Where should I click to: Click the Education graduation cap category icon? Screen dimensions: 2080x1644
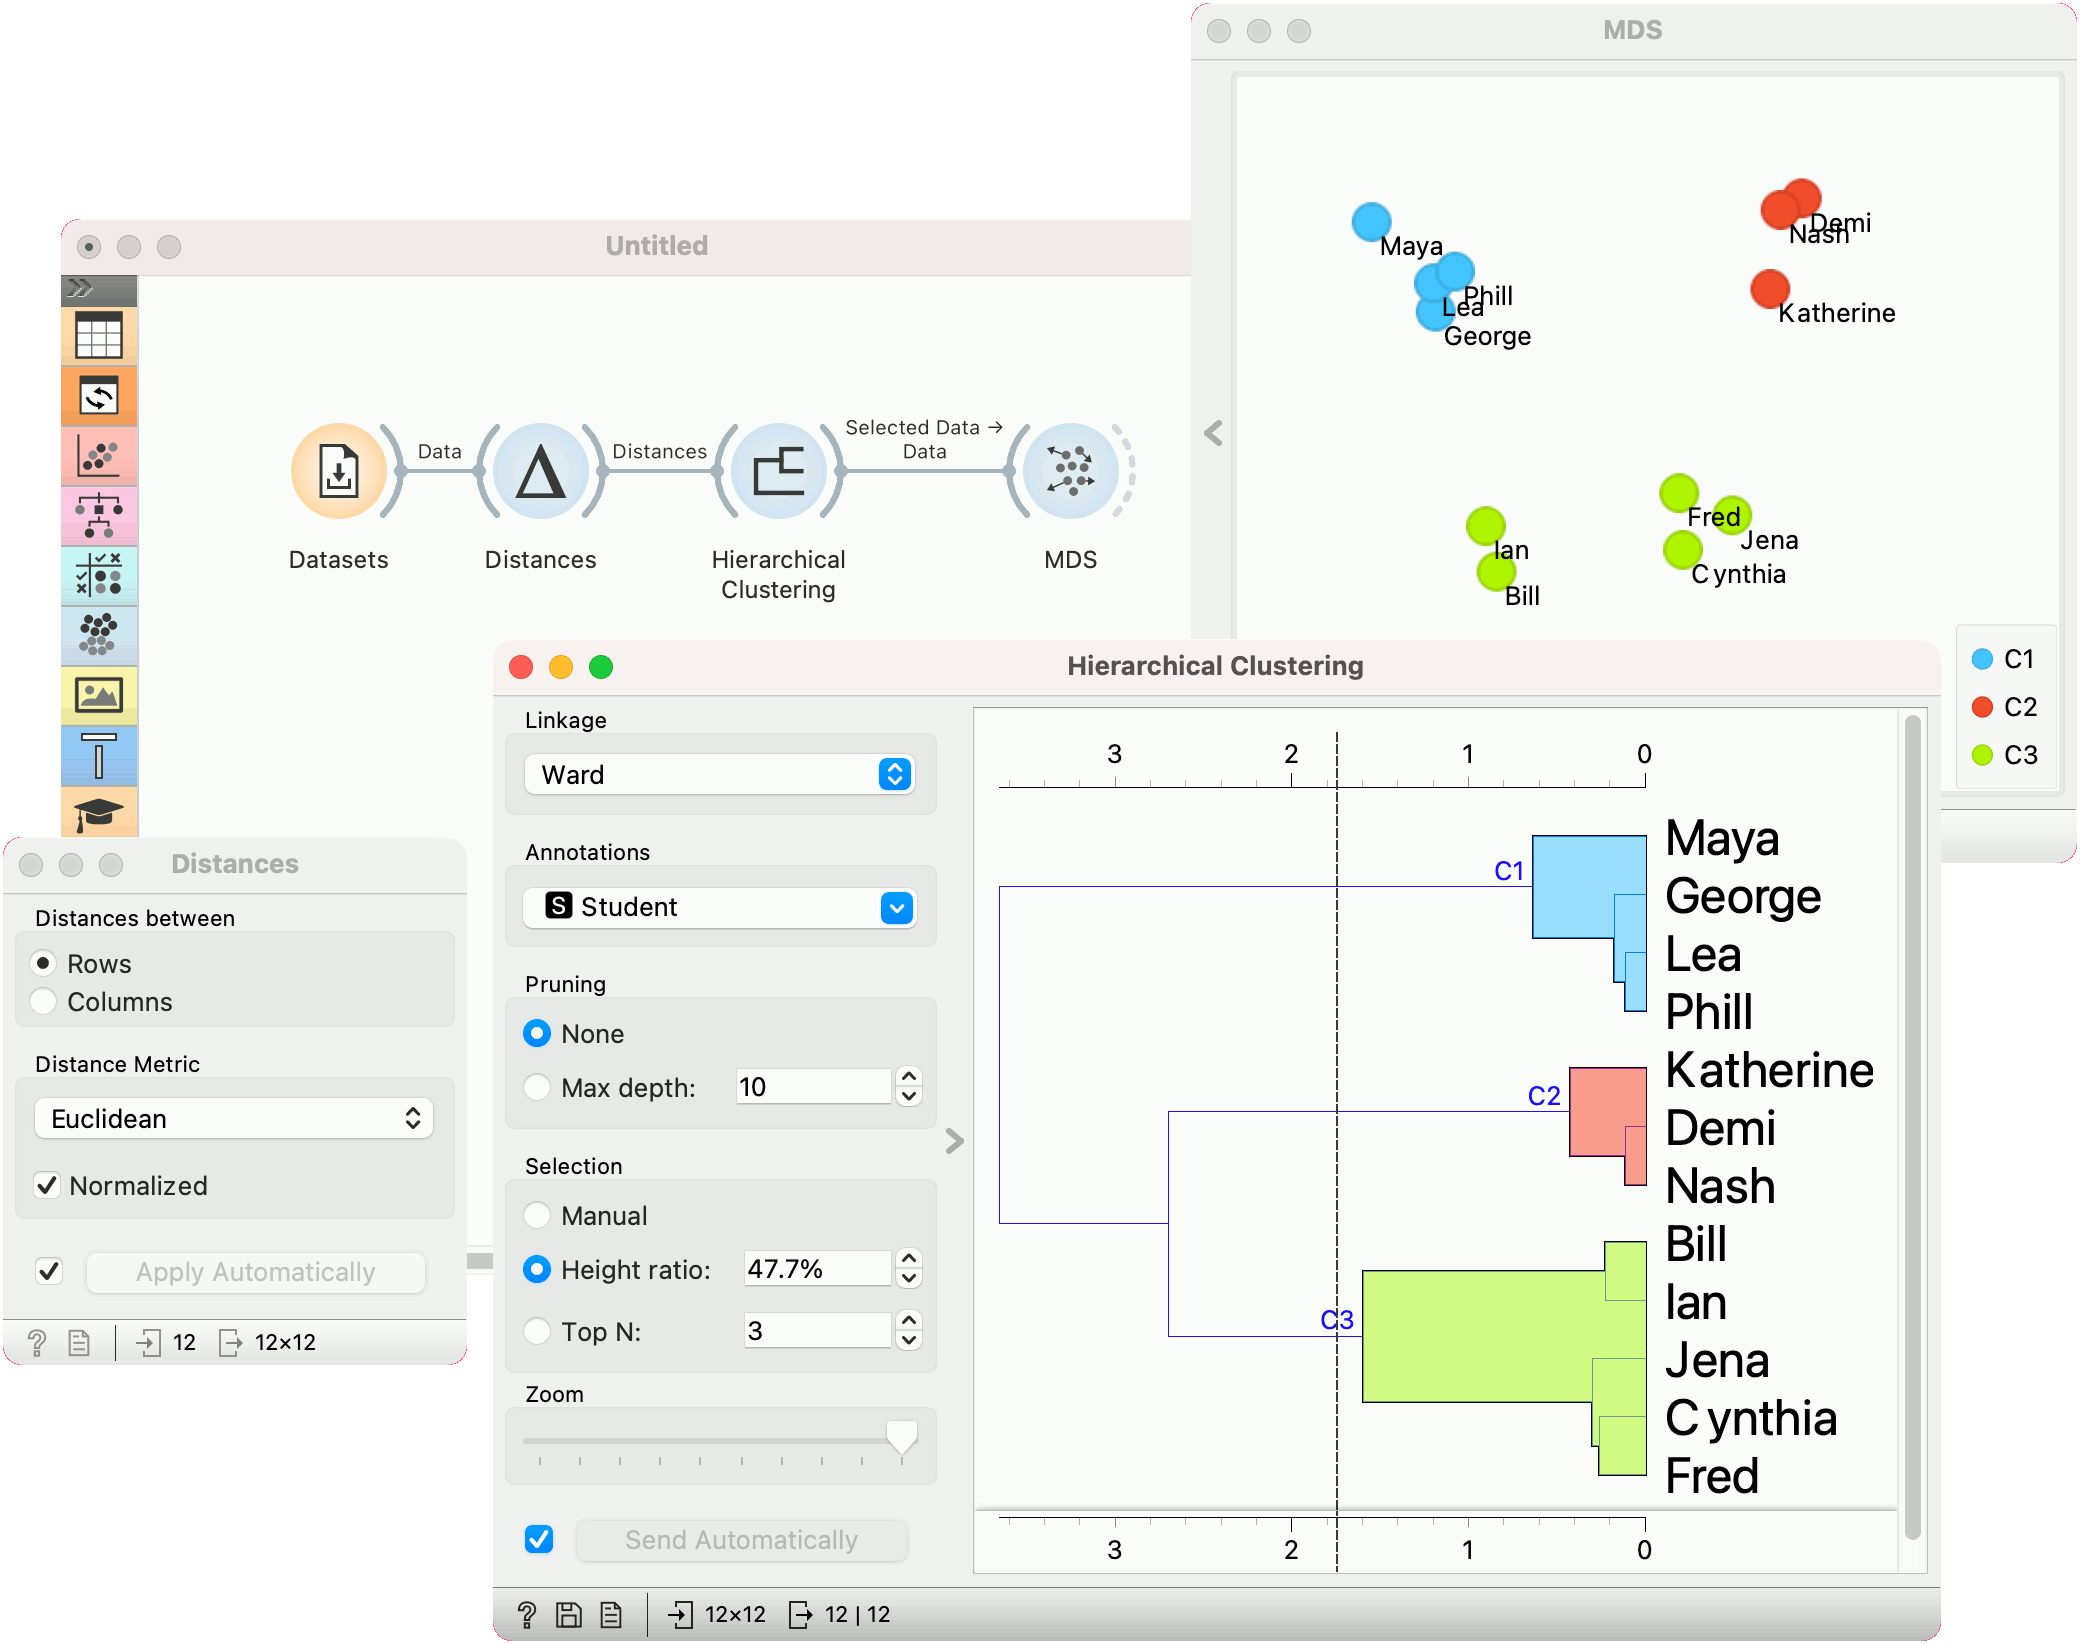tap(99, 813)
